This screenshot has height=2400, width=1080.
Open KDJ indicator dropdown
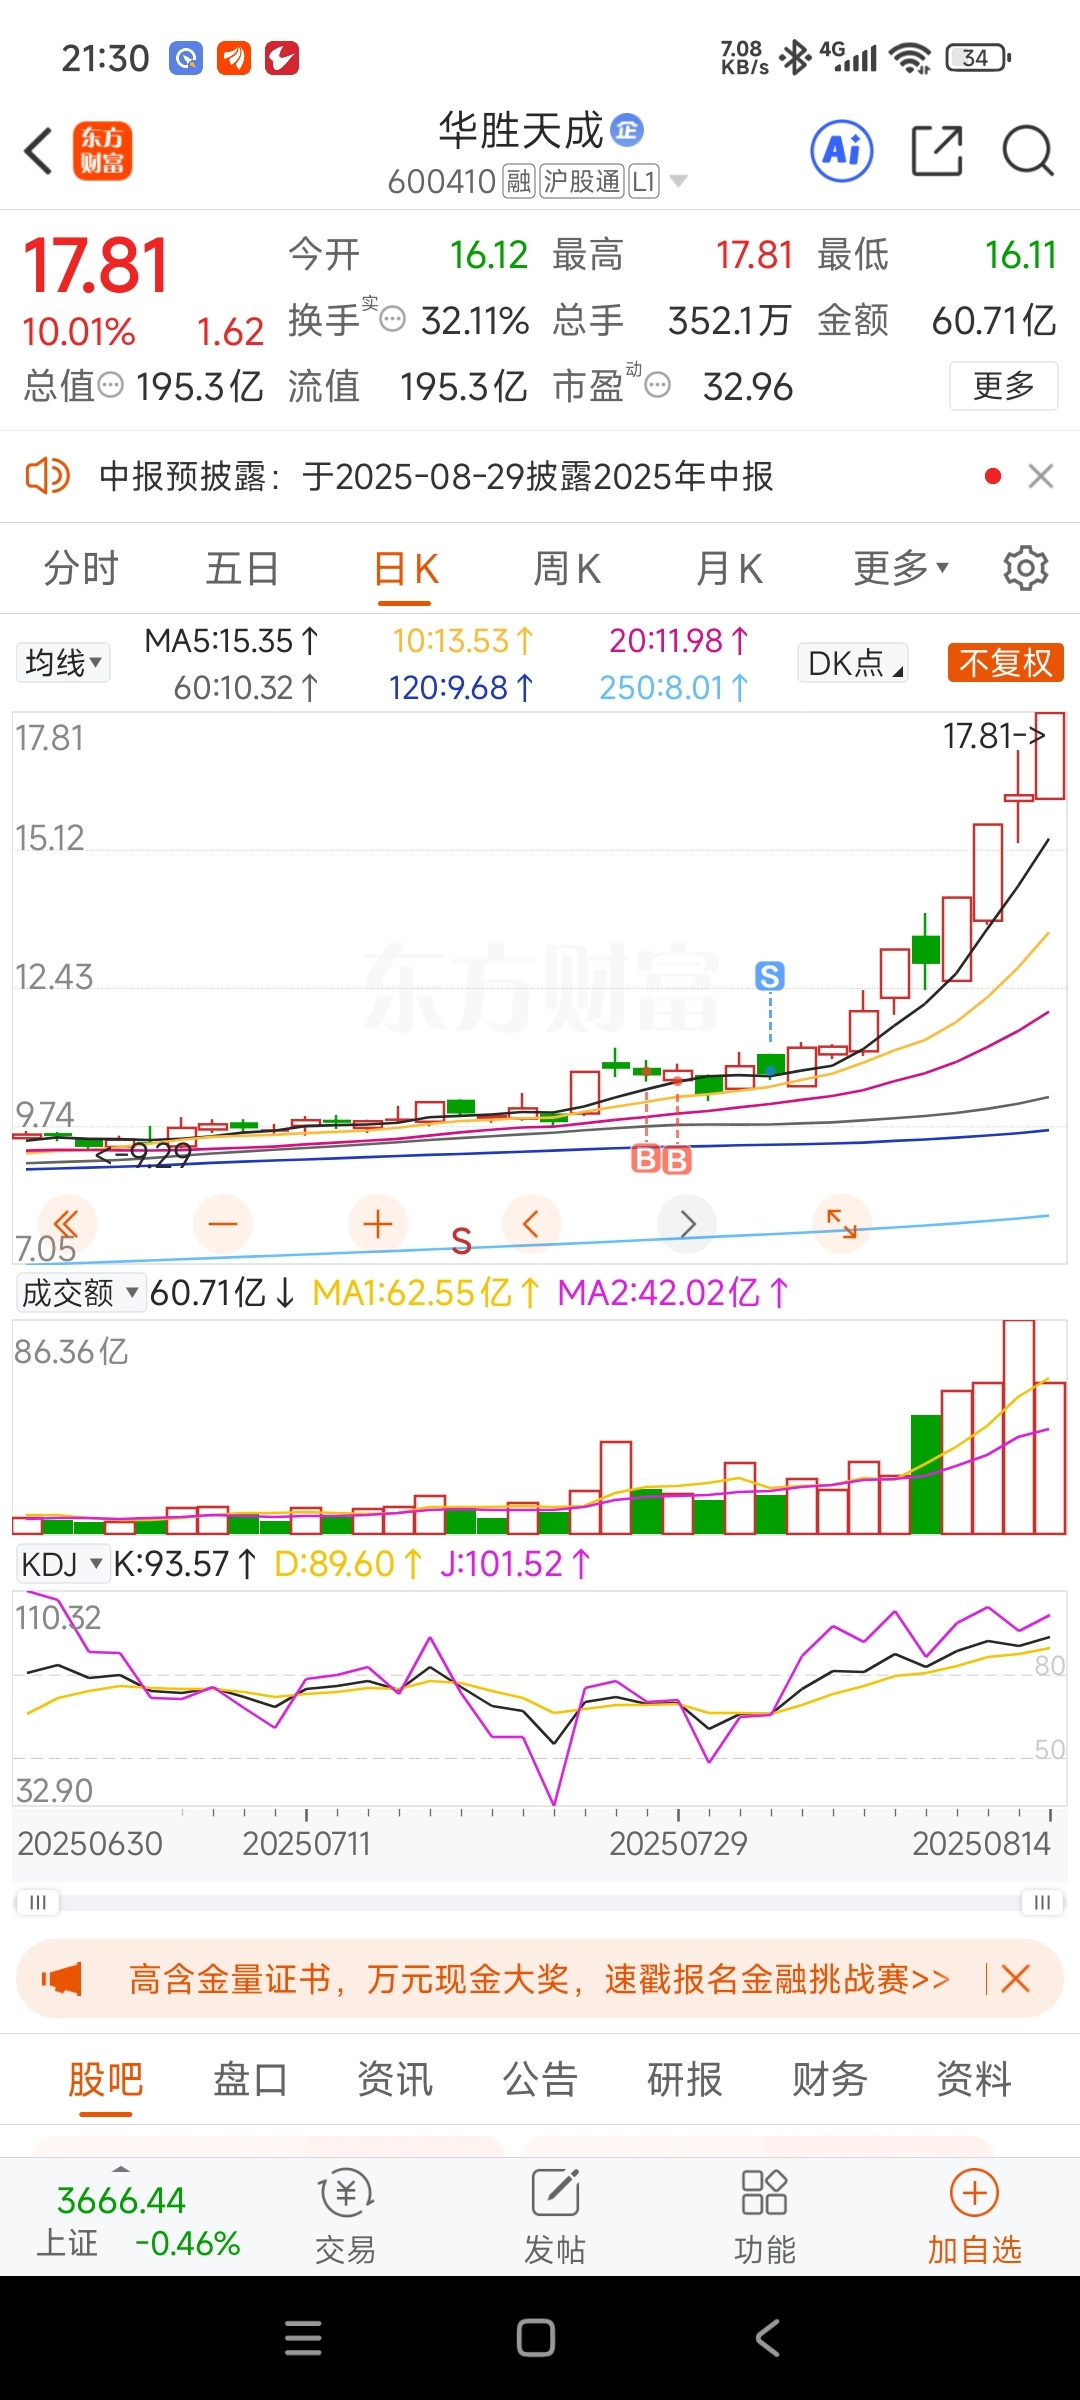(x=63, y=1564)
